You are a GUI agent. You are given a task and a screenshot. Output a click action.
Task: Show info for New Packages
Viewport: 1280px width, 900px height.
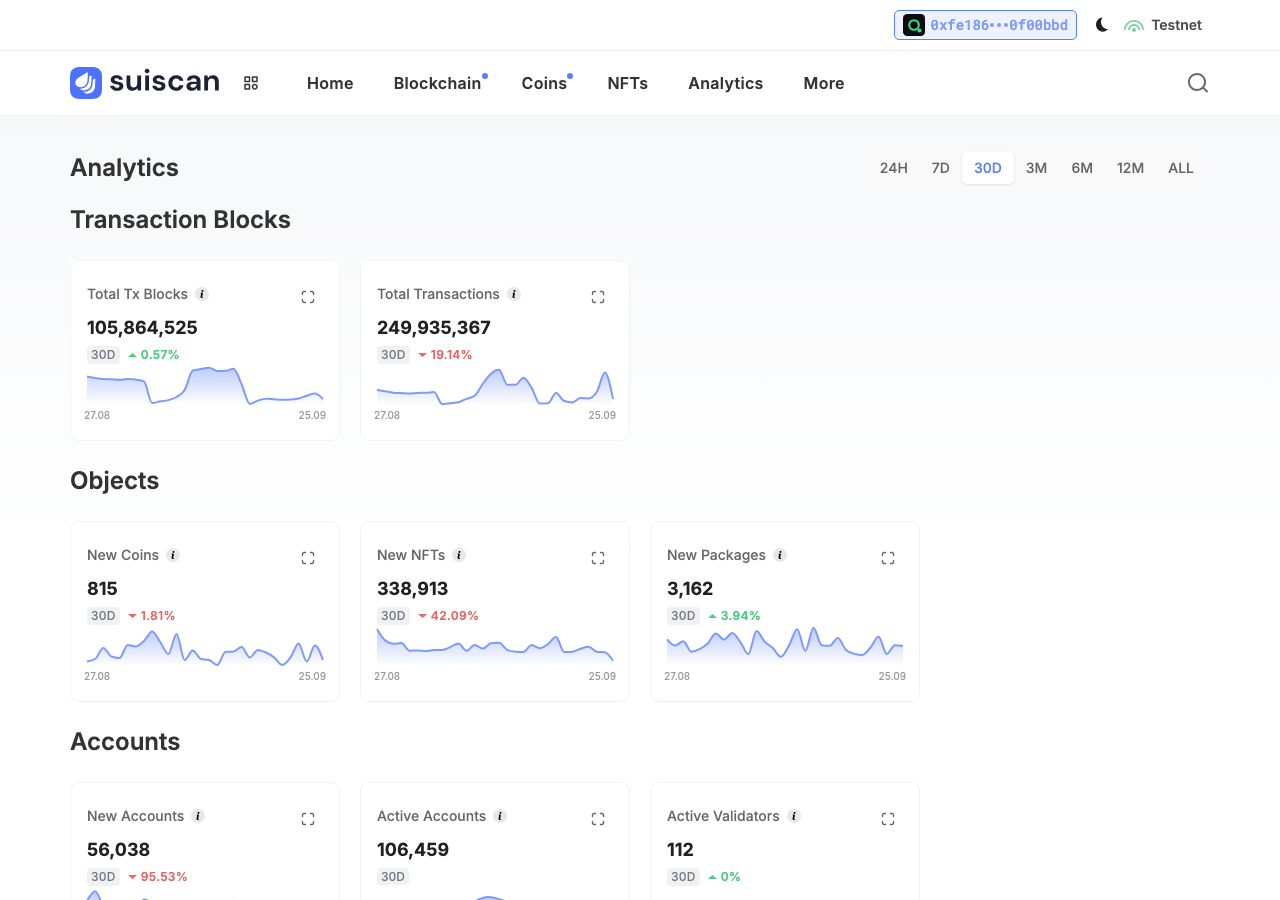coord(780,555)
